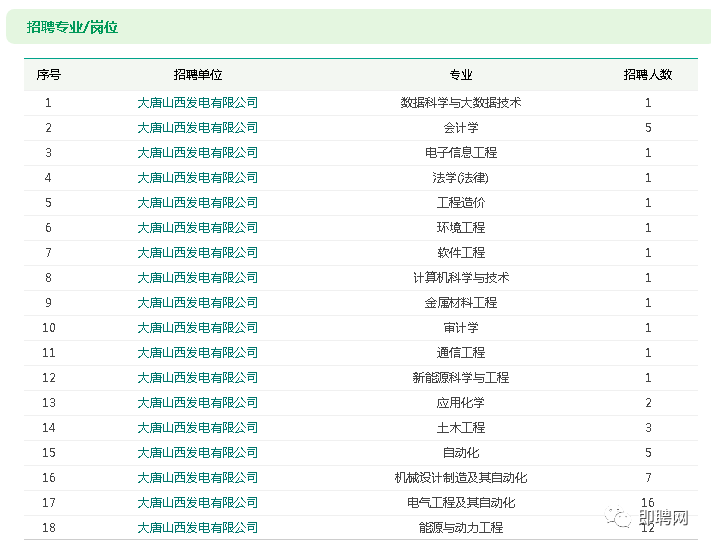Click company link in 自动化 row
Image resolution: width=711 pixels, height=548 pixels.
(x=198, y=452)
